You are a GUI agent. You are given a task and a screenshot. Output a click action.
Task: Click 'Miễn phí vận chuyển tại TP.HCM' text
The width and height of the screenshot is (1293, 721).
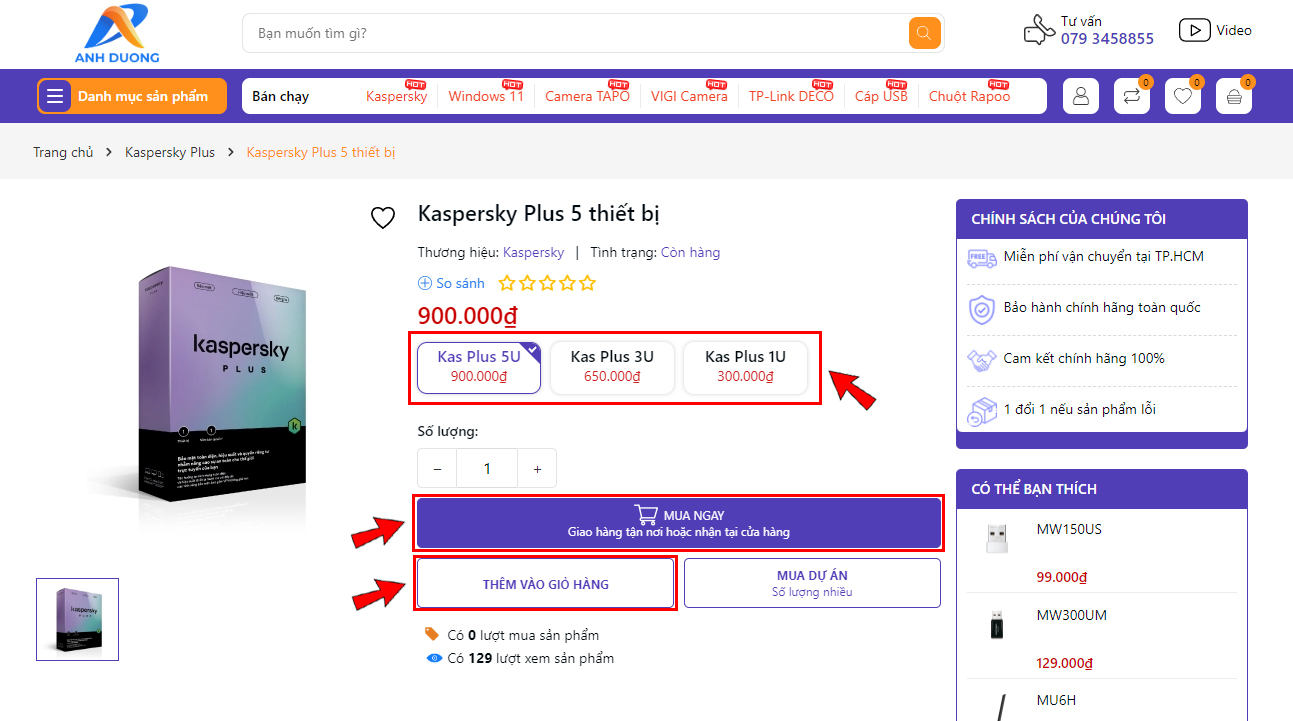(1104, 256)
